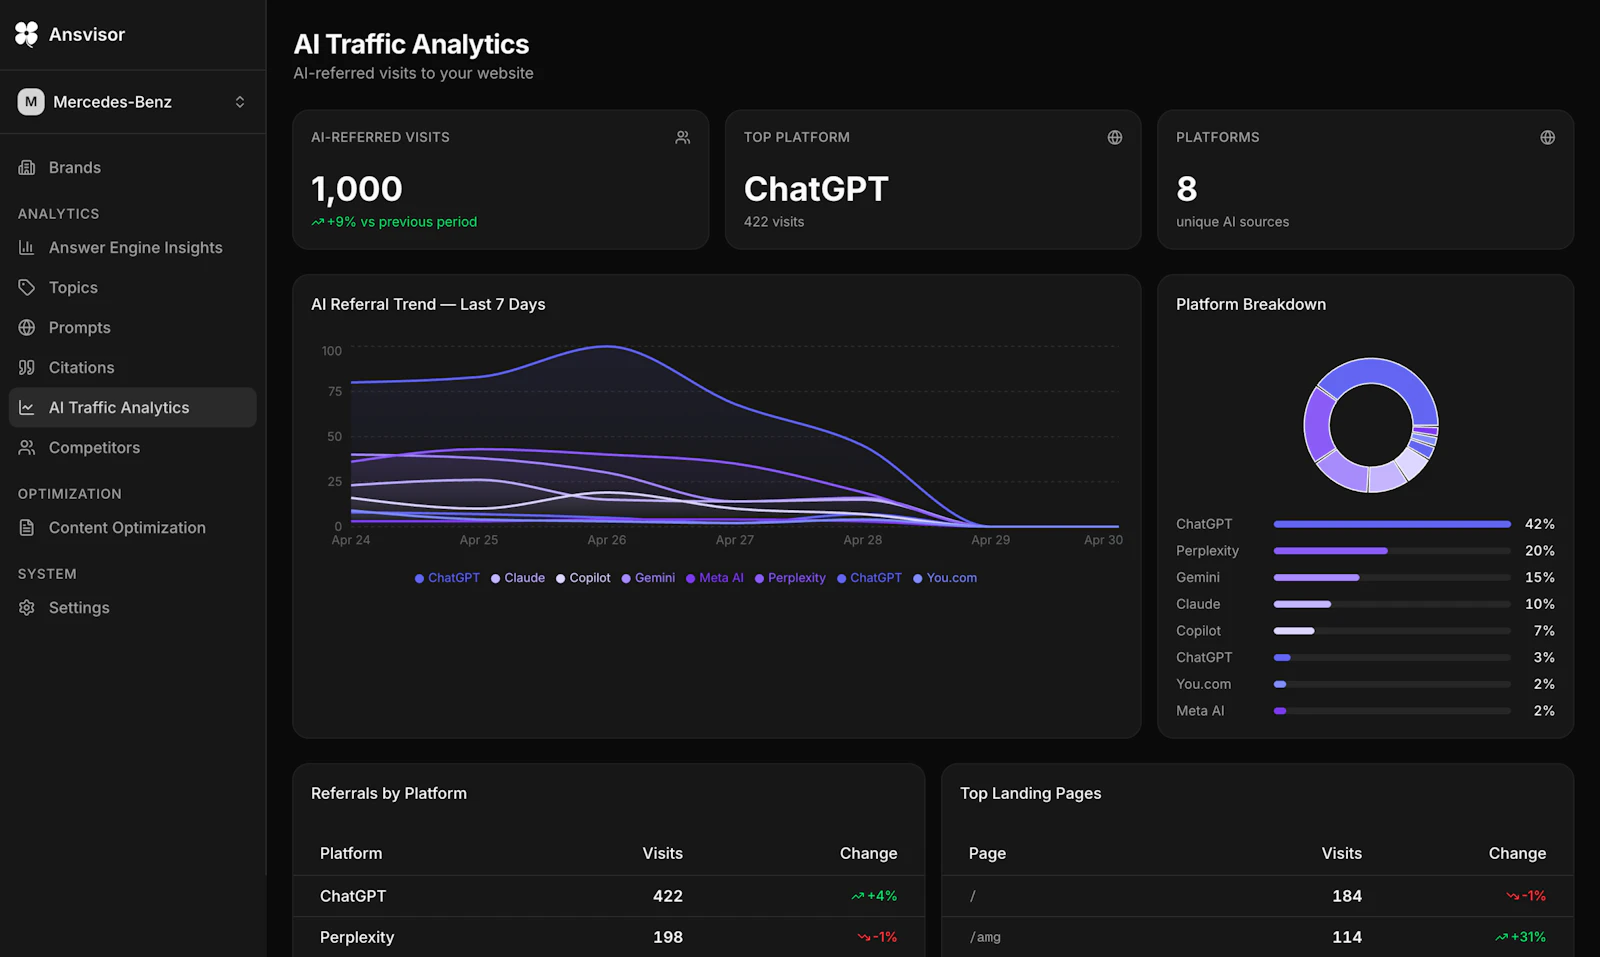The image size is (1600, 957).
Task: Click the users icon on AI-Referred Visits card
Action: 683,138
